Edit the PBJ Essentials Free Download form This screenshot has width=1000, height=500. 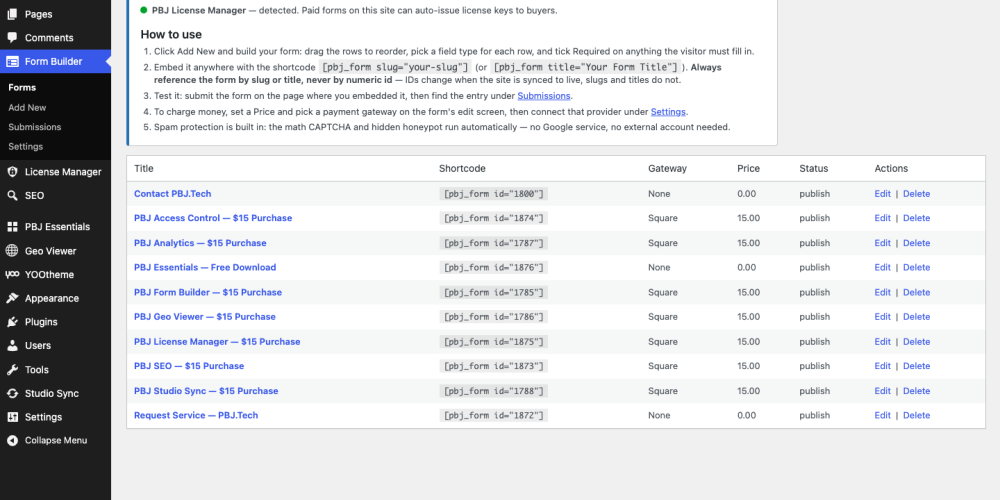click(x=882, y=267)
